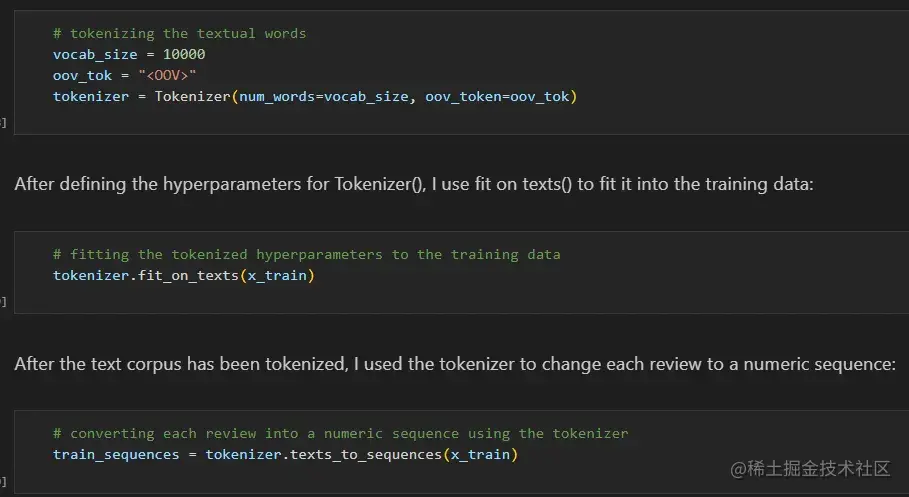This screenshot has width=909, height=497.
Task: Click the comment "# fitting the tokenized hyperparameters"
Action: coord(306,255)
